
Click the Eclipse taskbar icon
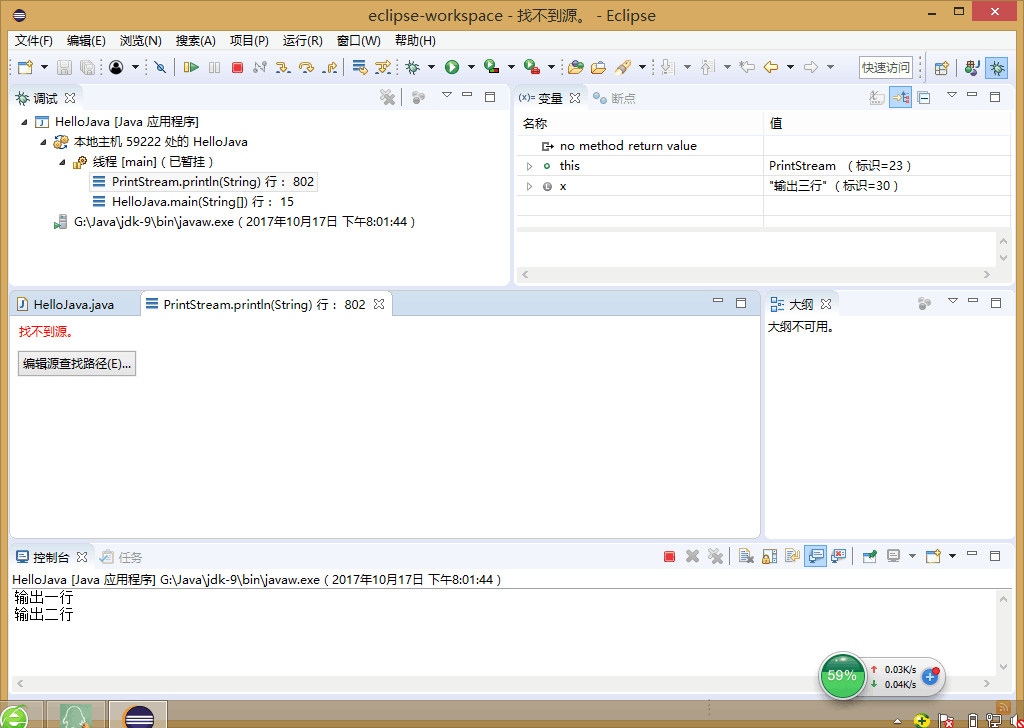(x=138, y=716)
